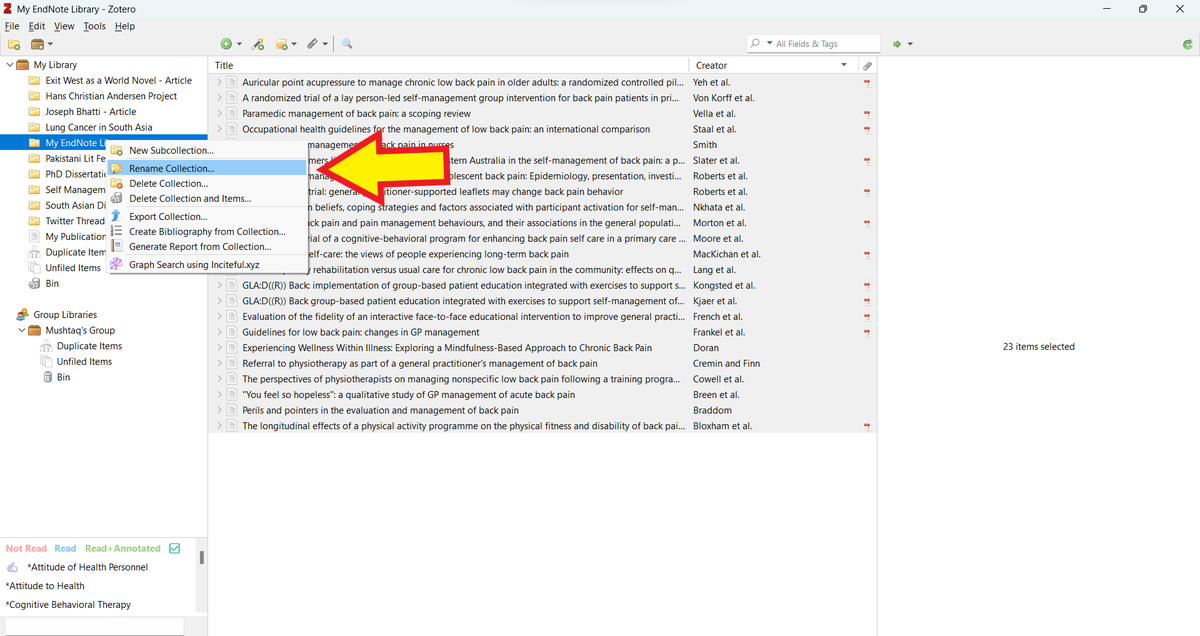Toggle the Read colored tag filter
The image size is (1200, 636).
[65, 548]
